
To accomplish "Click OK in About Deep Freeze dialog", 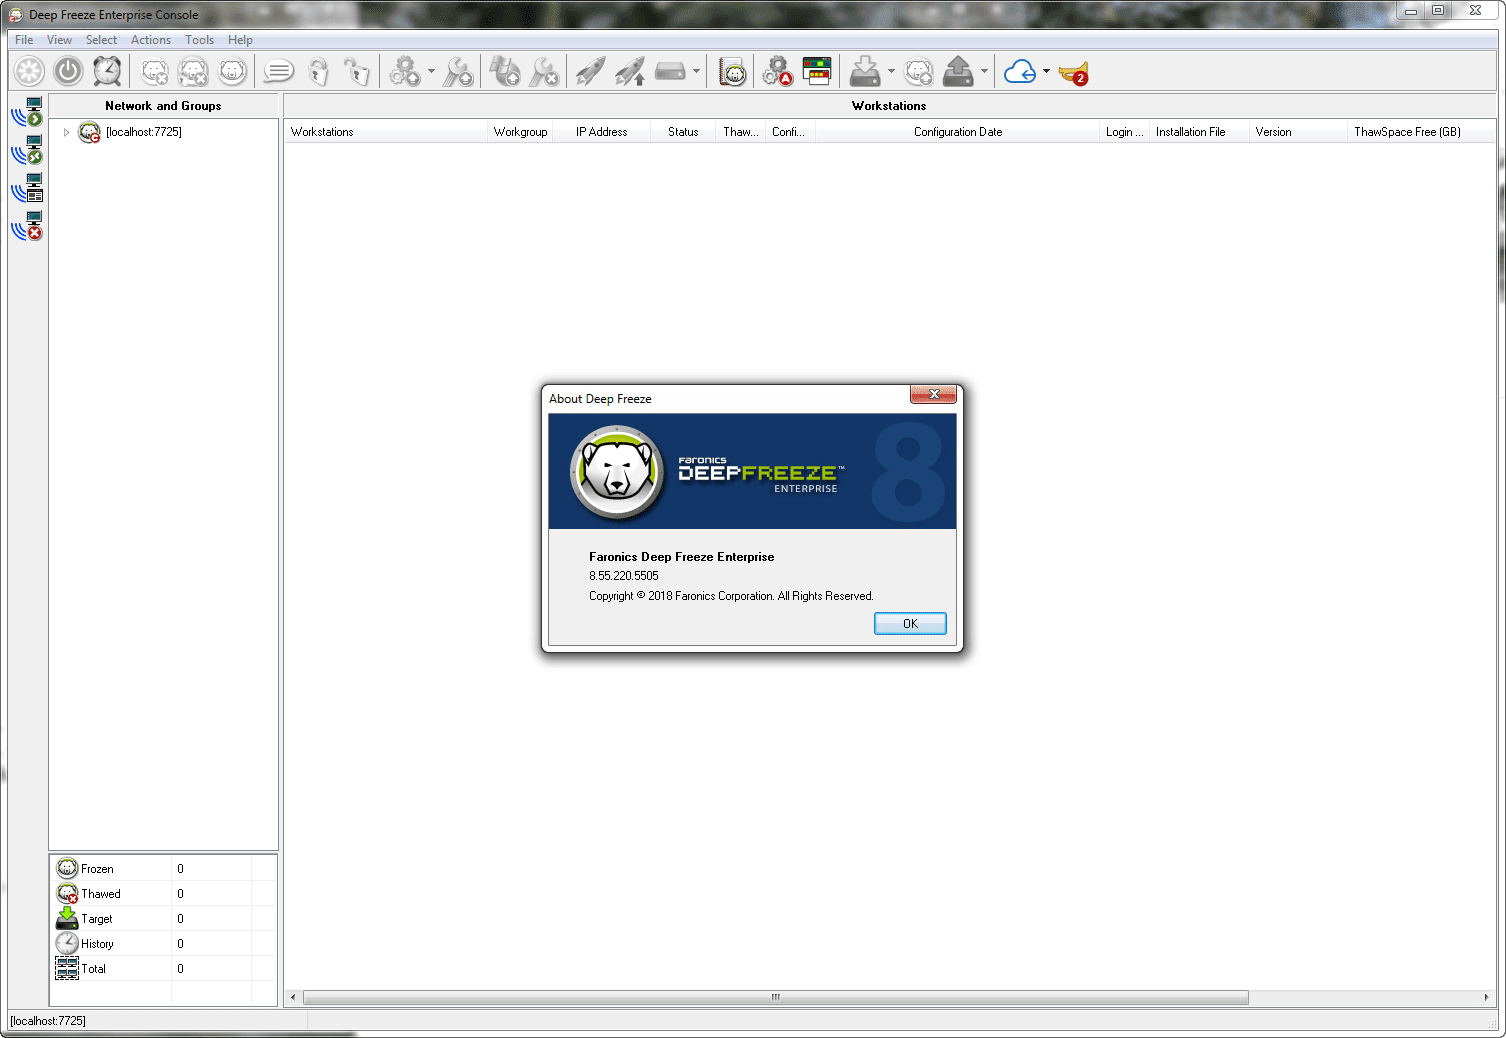I will click(x=910, y=623).
